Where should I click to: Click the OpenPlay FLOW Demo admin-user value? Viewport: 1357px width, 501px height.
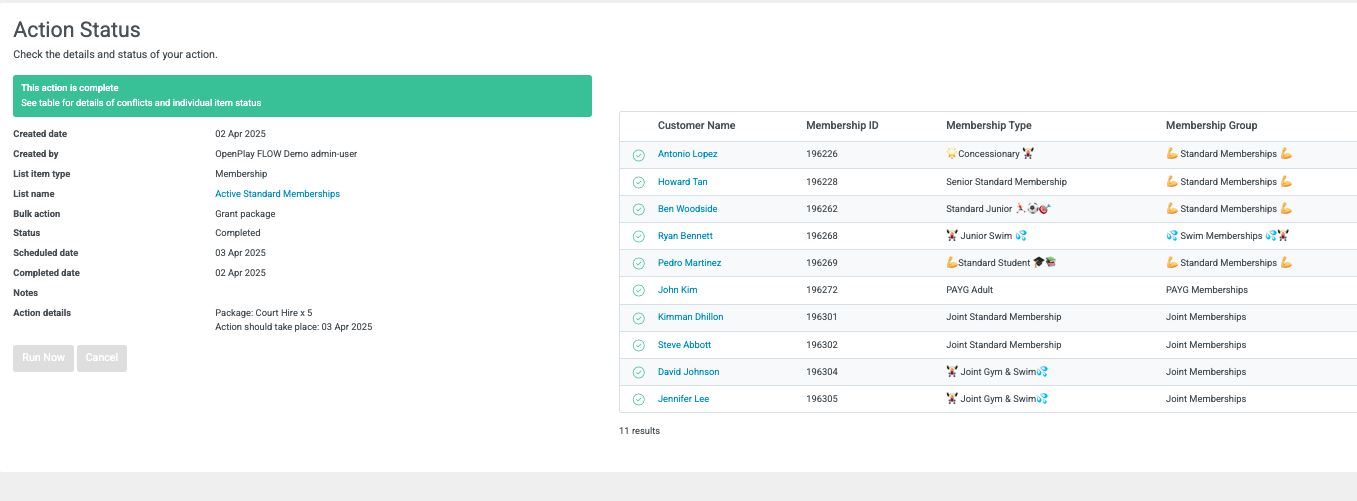(x=286, y=154)
